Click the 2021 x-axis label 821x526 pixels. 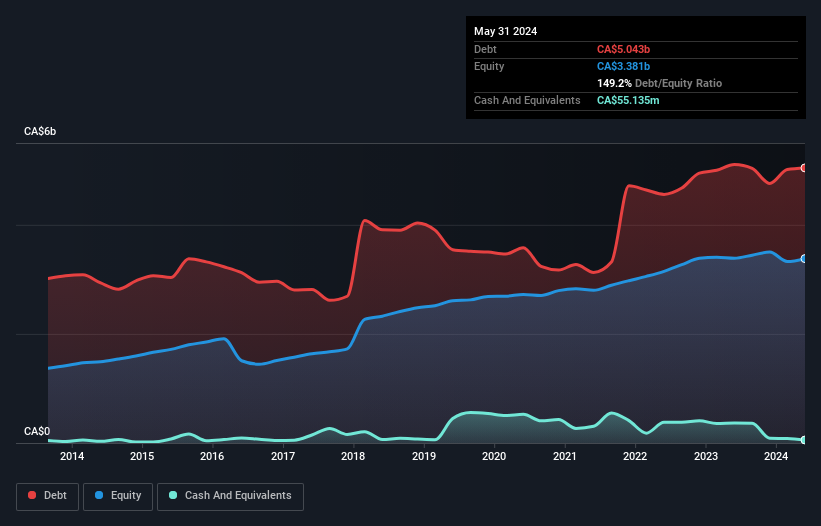click(x=564, y=456)
